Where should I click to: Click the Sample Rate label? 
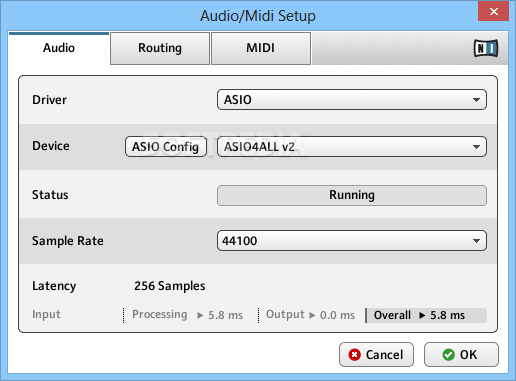[x=68, y=241]
